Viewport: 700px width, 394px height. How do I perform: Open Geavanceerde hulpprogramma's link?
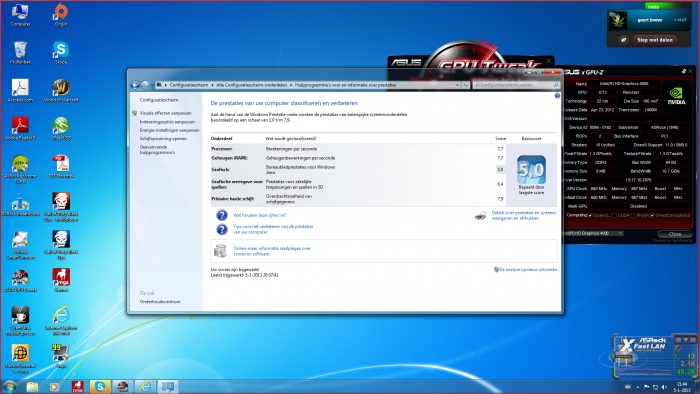(x=157, y=149)
